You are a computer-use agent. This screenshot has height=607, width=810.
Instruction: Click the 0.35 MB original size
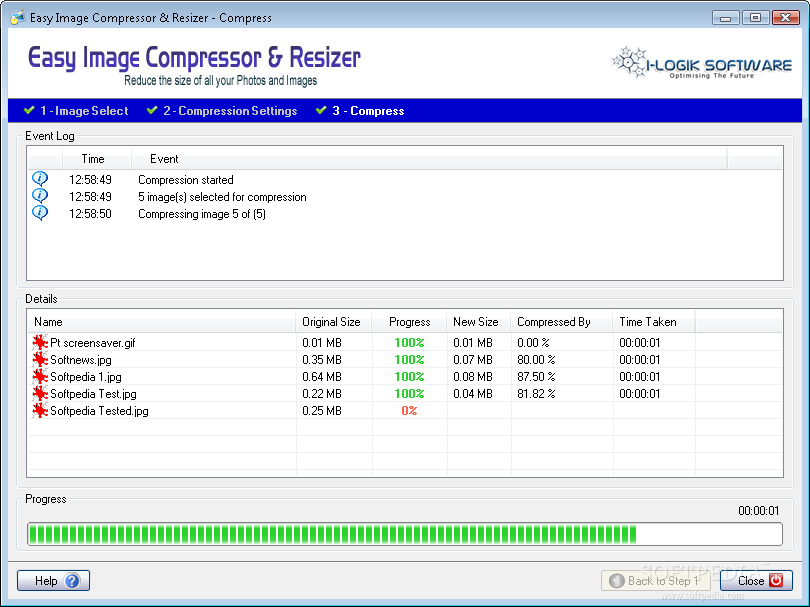[x=322, y=360]
